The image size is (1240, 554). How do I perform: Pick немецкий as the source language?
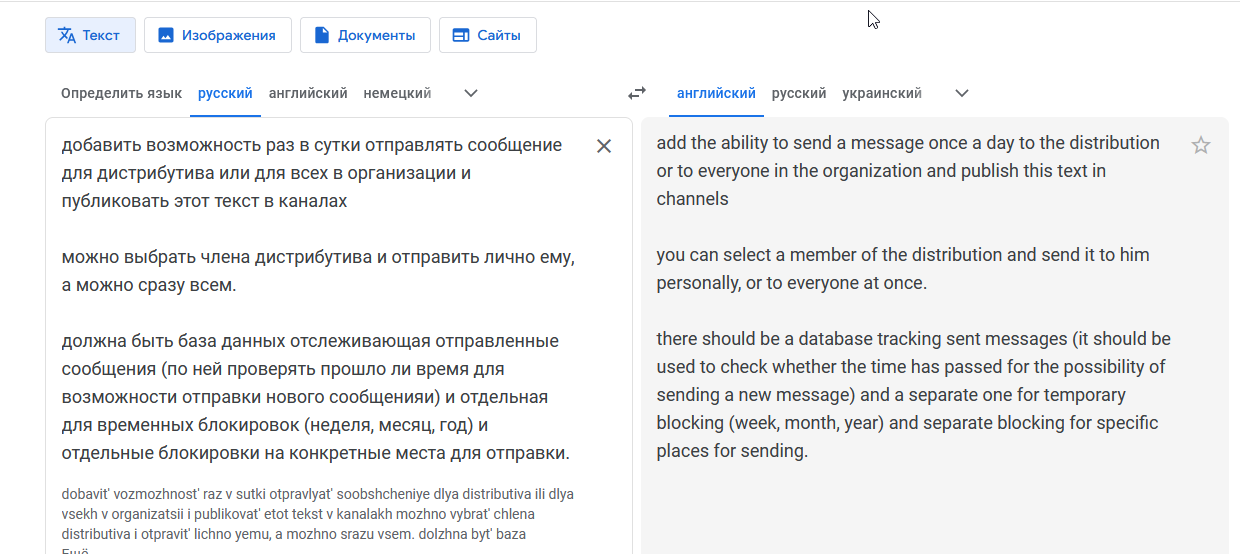397,93
